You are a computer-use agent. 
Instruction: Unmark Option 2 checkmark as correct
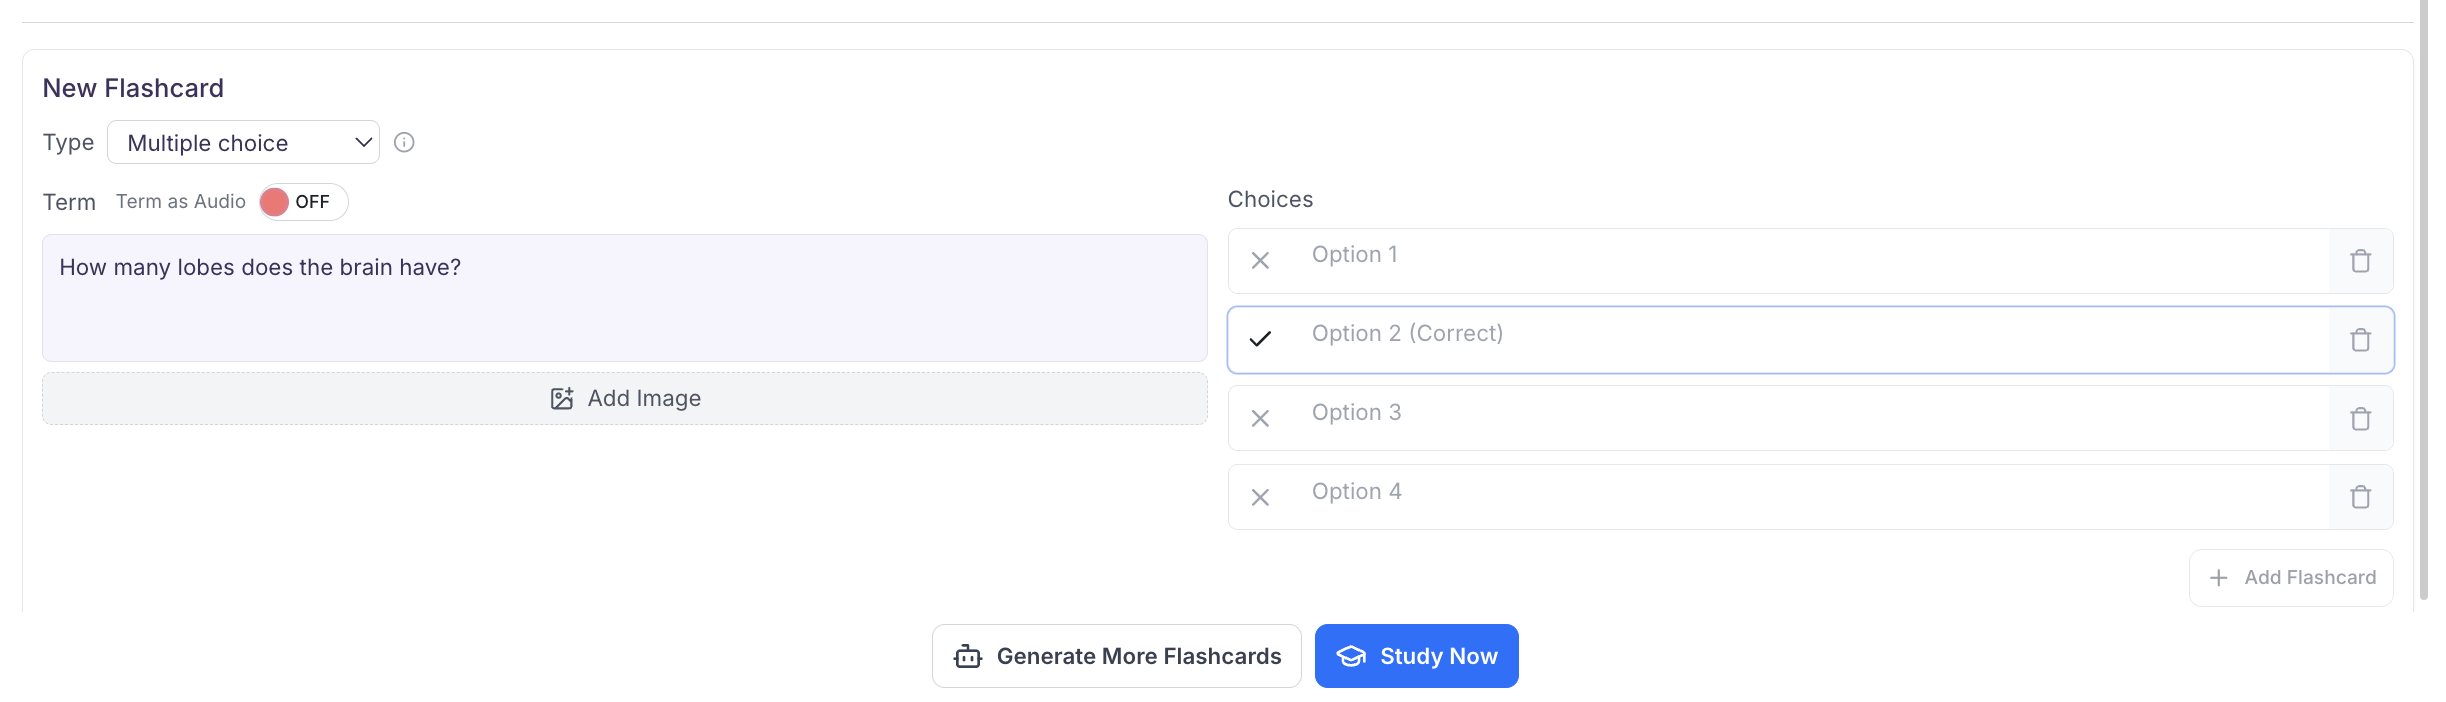(1260, 339)
